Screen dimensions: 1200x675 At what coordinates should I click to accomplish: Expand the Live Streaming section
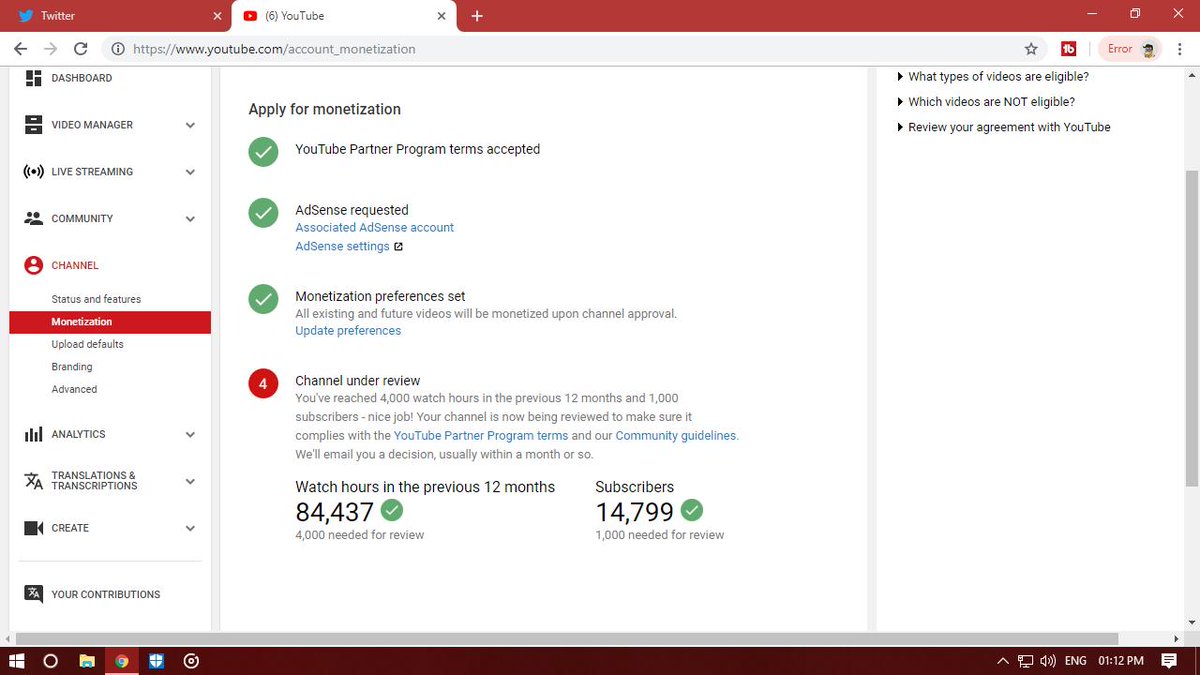(190, 172)
